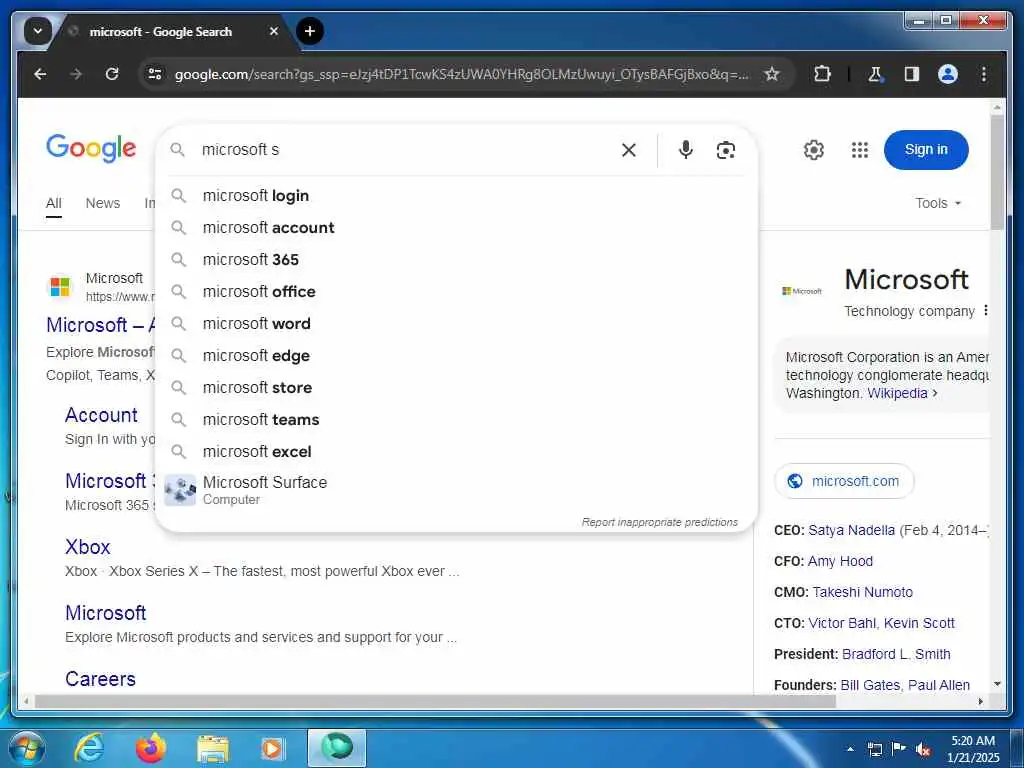Open Google quick settings gear

click(x=814, y=150)
